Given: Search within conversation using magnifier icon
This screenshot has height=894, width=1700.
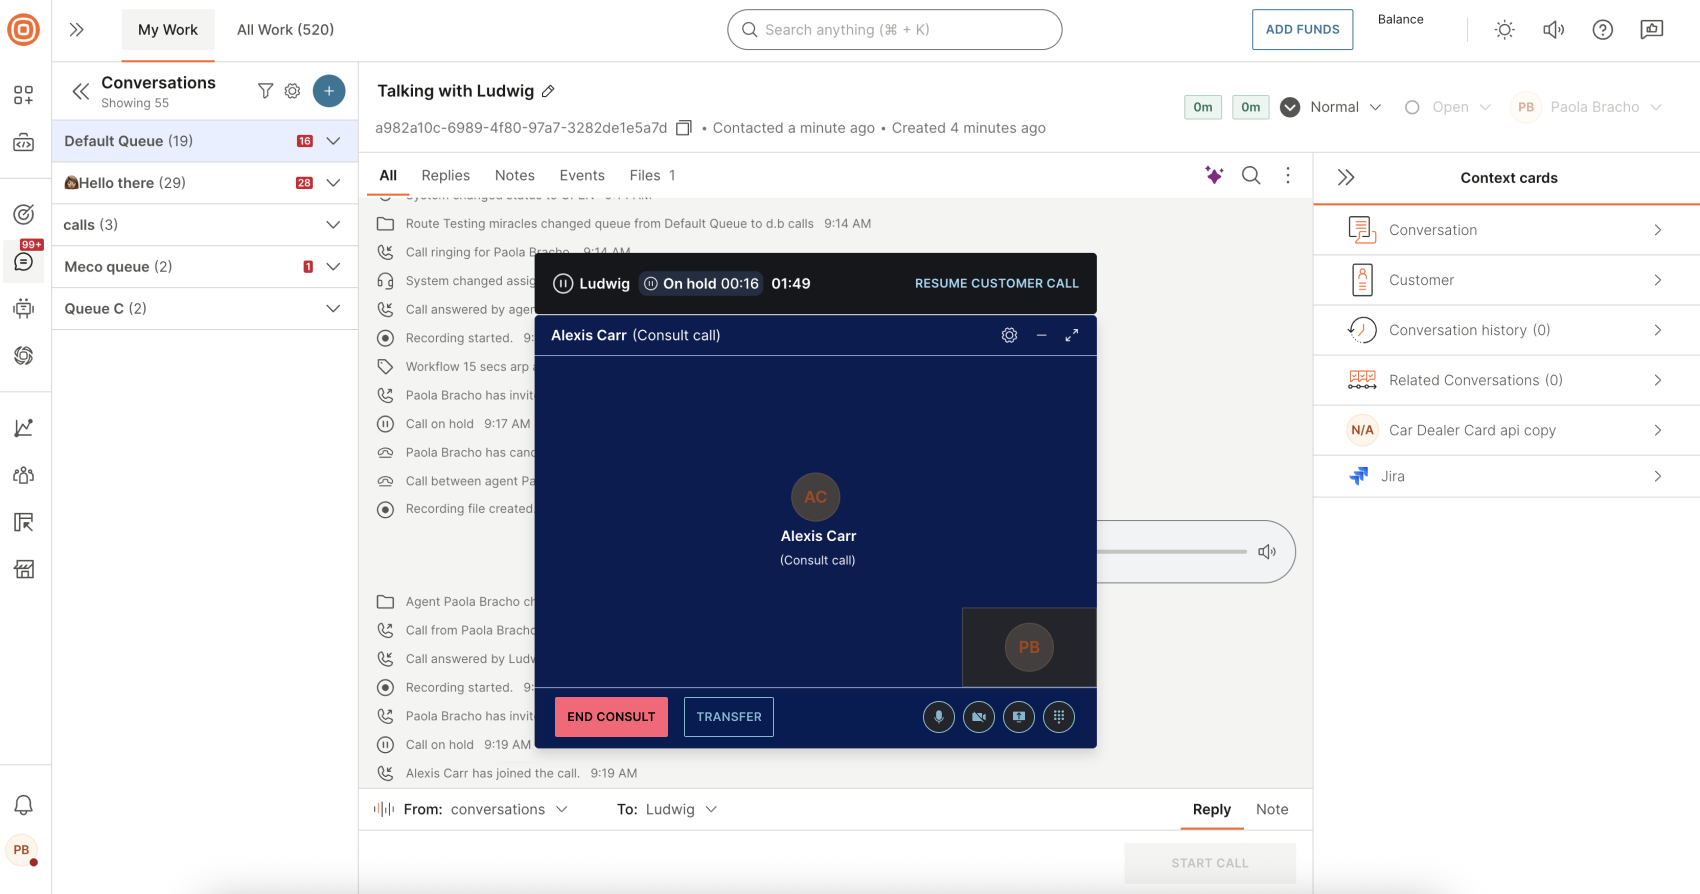Looking at the screenshot, I should click(1250, 176).
